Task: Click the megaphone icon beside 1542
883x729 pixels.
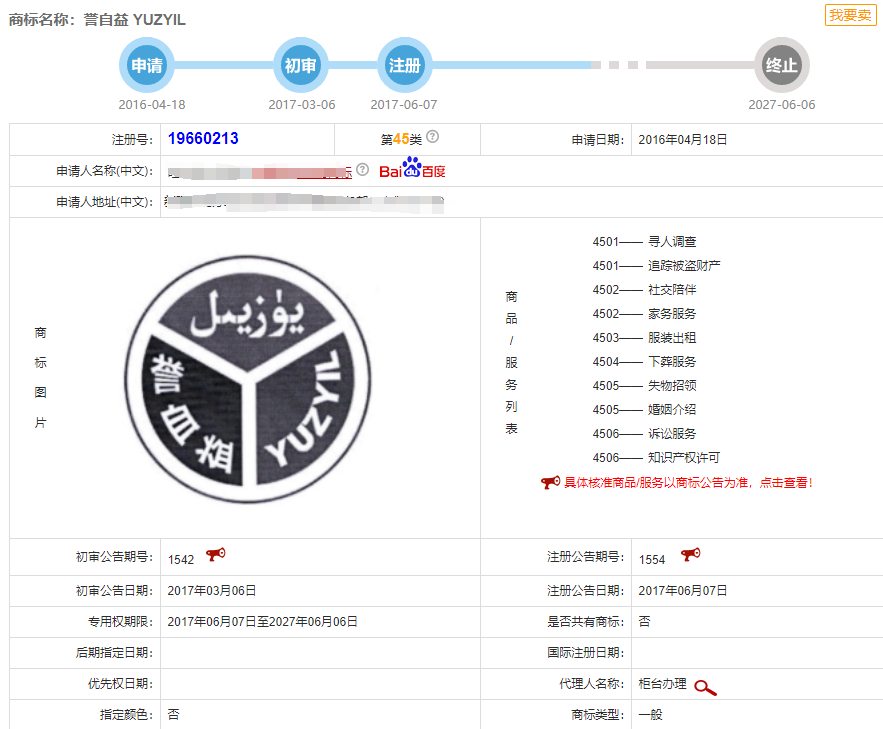Action: click(x=216, y=554)
